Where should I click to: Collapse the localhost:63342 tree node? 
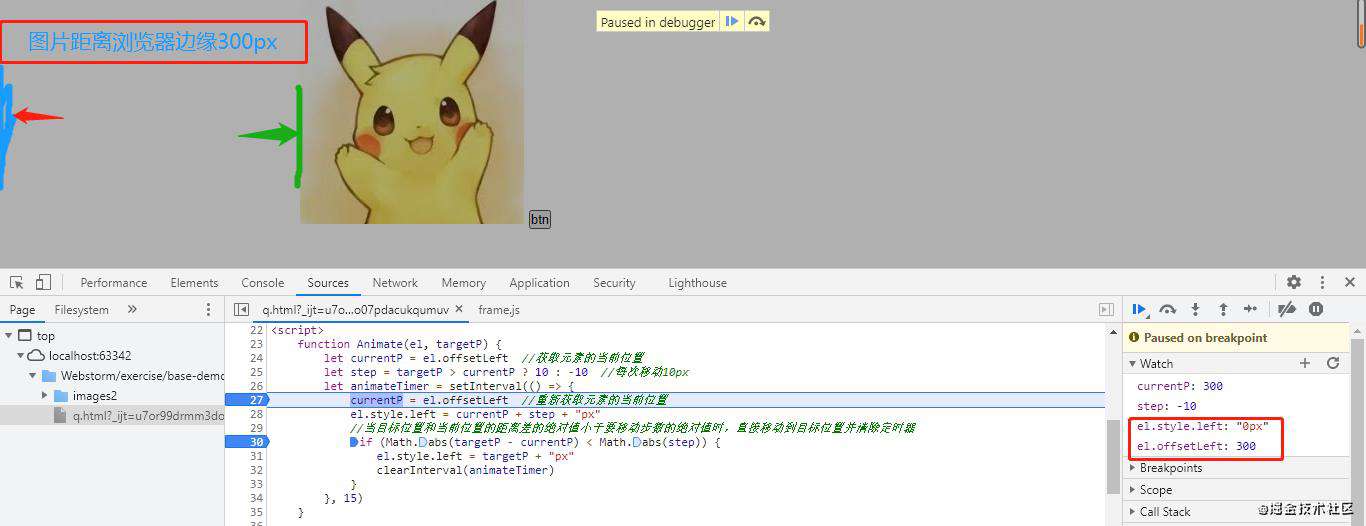click(x=20, y=355)
